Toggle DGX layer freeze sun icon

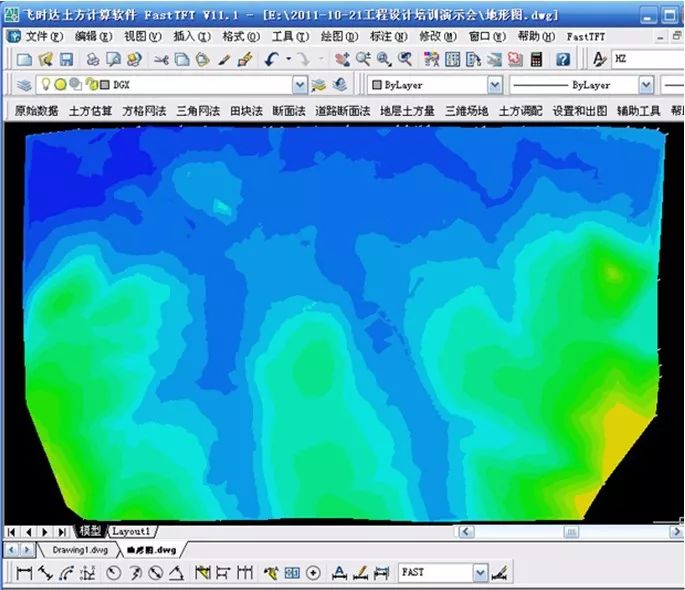pyautogui.click(x=60, y=84)
